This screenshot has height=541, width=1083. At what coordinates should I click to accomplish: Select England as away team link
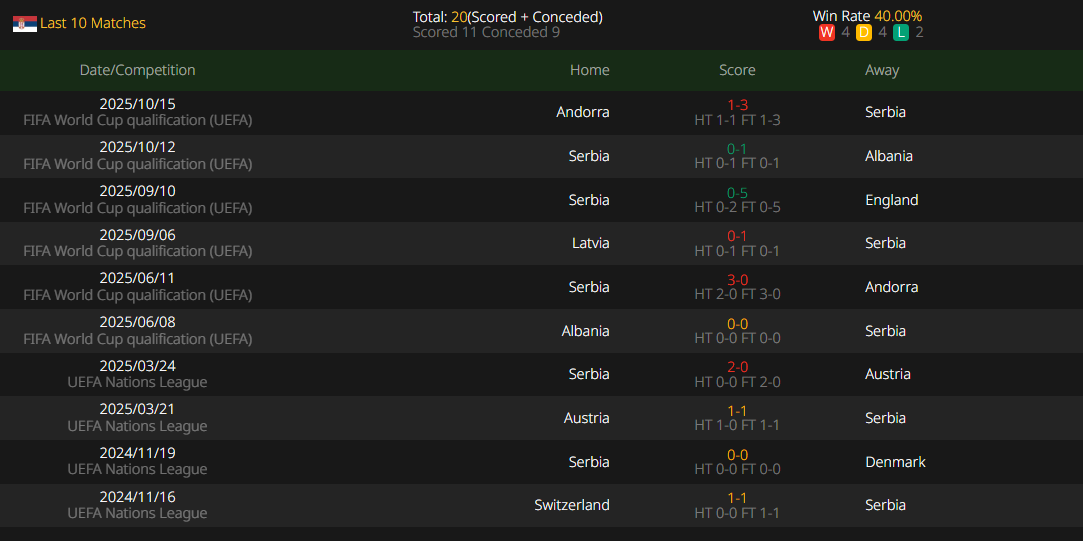pos(891,200)
